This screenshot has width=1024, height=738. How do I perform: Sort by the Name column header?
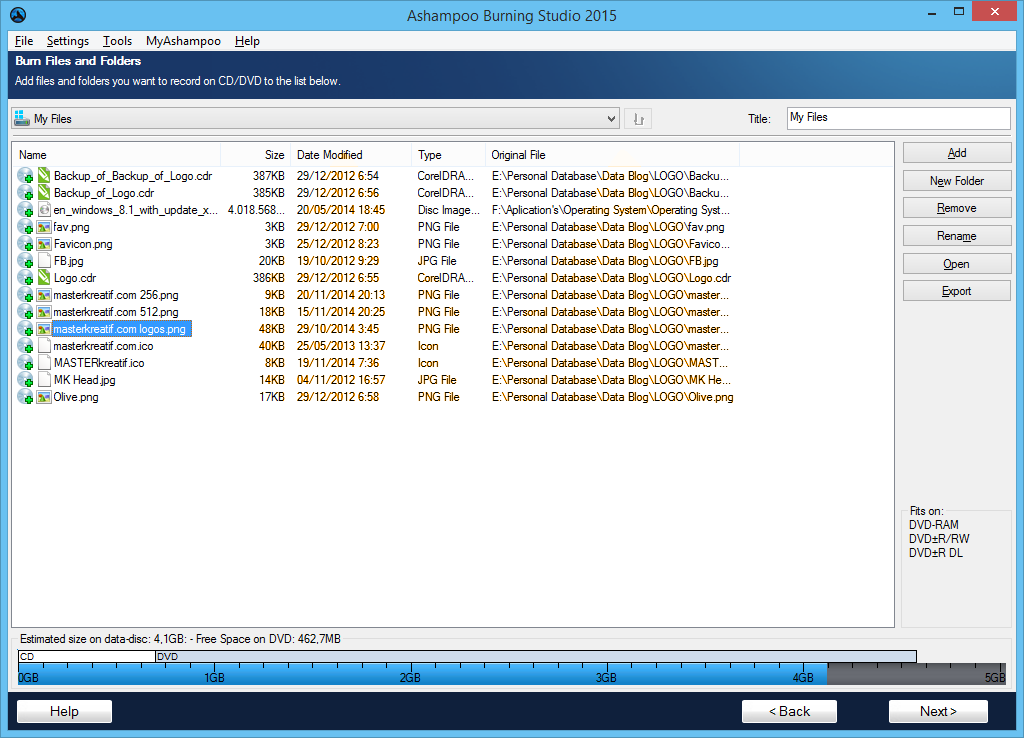pyautogui.click(x=116, y=155)
